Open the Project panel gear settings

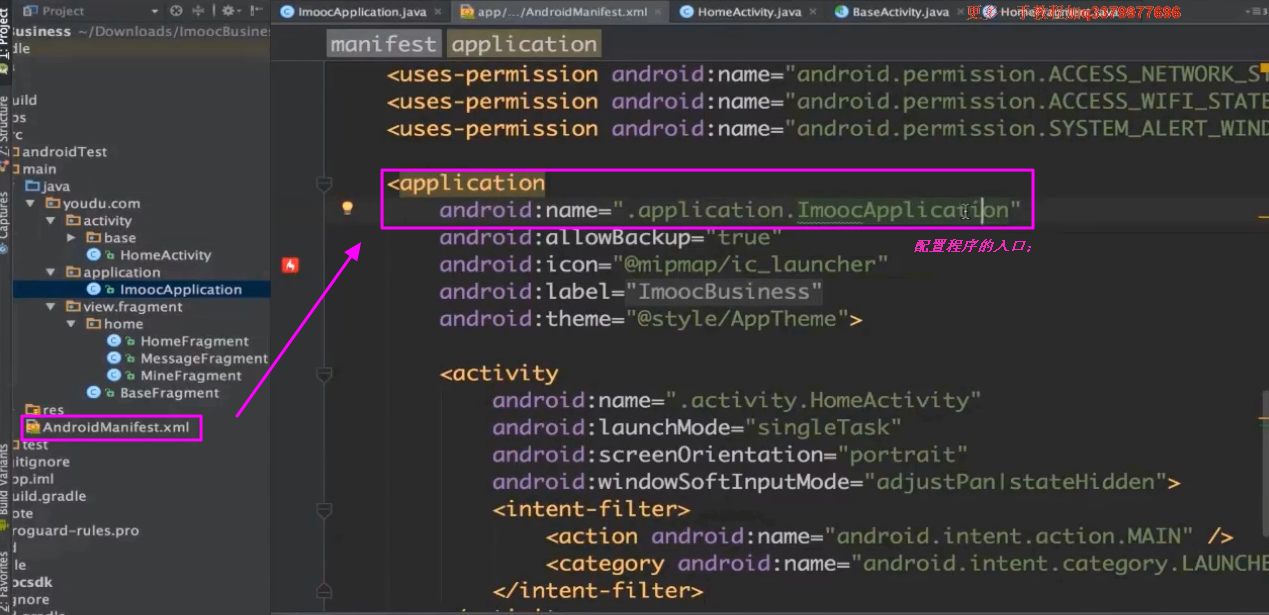coord(230,11)
